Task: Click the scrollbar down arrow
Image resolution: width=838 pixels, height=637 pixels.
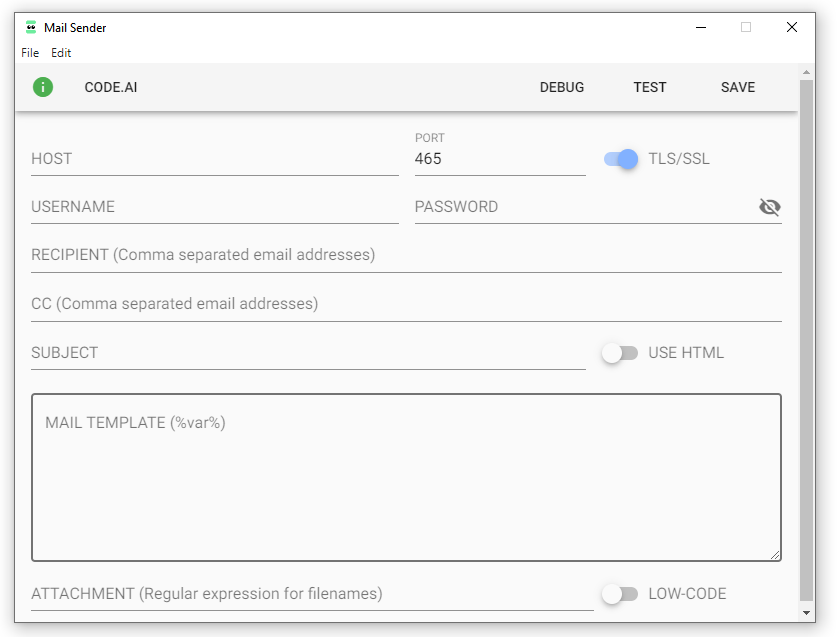Action: point(806,612)
